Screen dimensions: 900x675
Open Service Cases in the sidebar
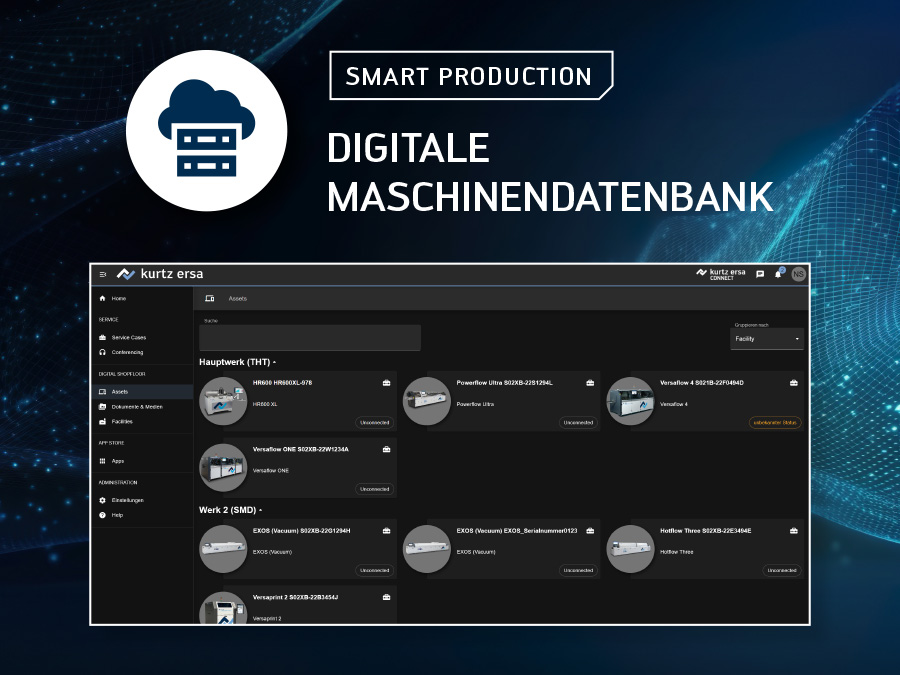click(128, 338)
